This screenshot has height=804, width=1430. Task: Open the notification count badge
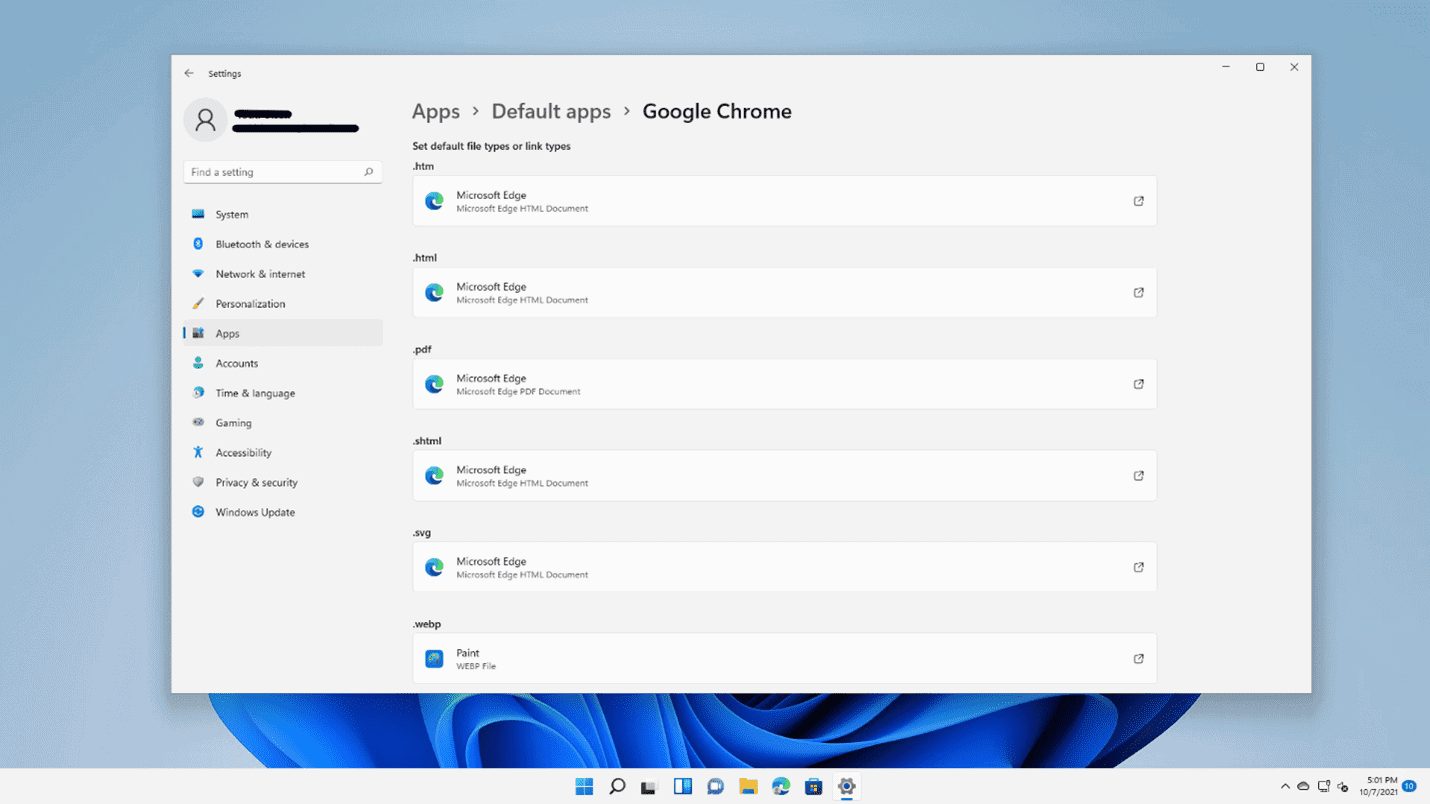point(1409,787)
